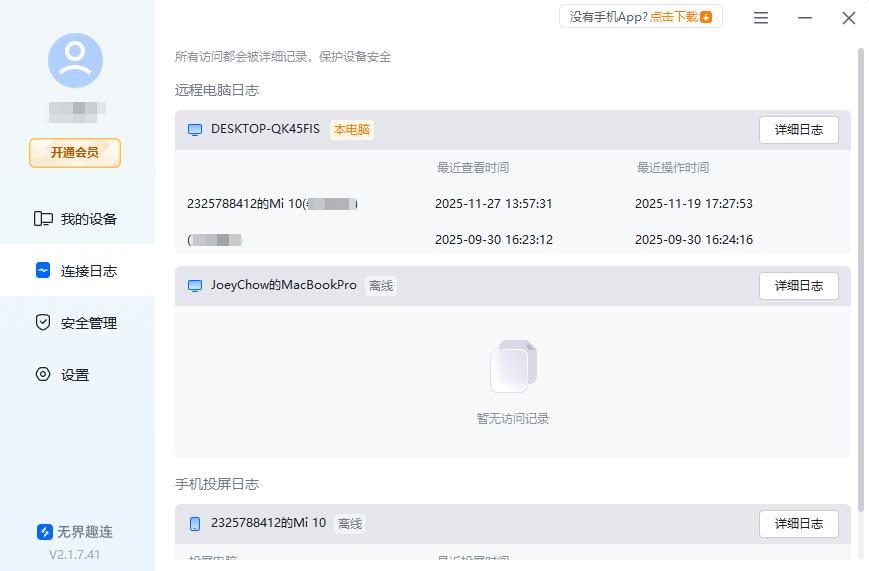This screenshot has width=869, height=571.
Task: Click the 暂无访问记录 text
Action: [513, 419]
